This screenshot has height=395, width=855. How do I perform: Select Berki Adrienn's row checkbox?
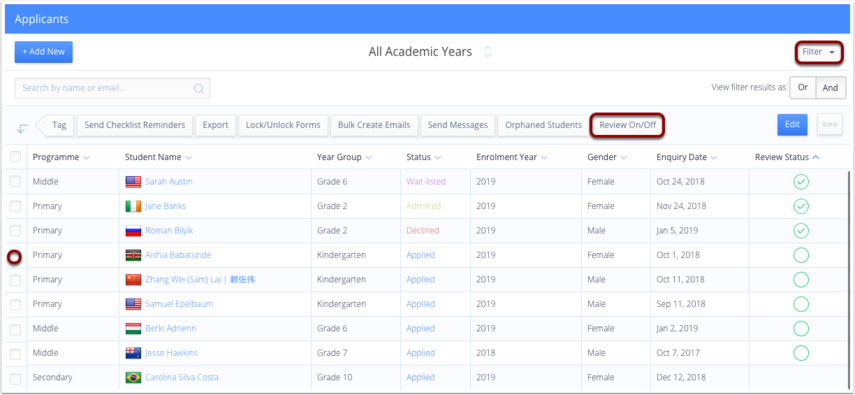pyautogui.click(x=15, y=330)
